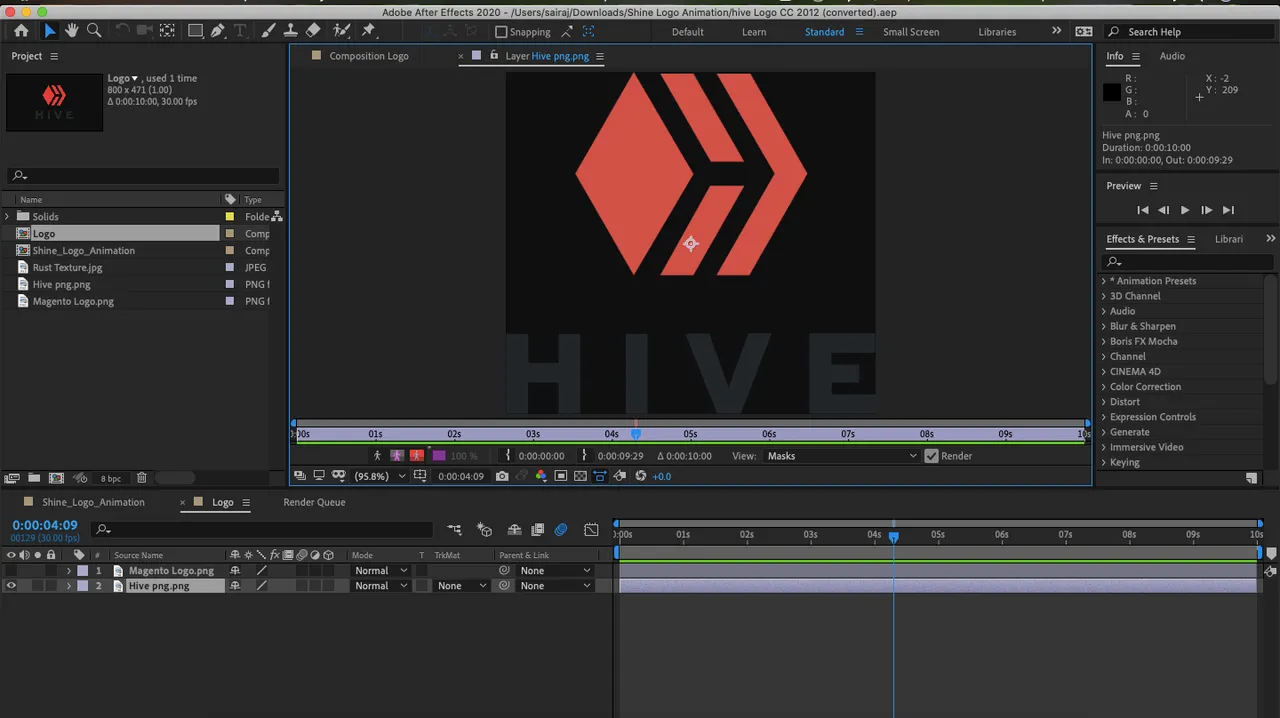
Task: Open the Render Queue tab
Action: [314, 502]
